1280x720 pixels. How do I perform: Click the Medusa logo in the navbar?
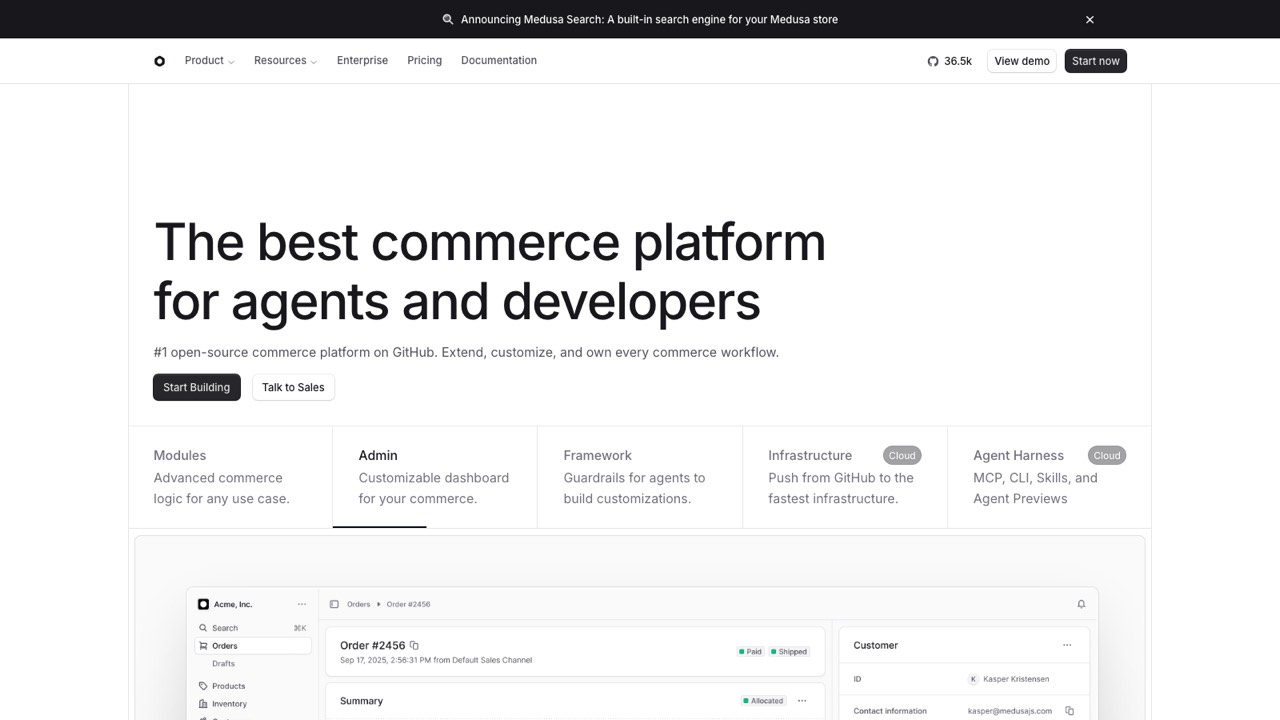(x=159, y=61)
